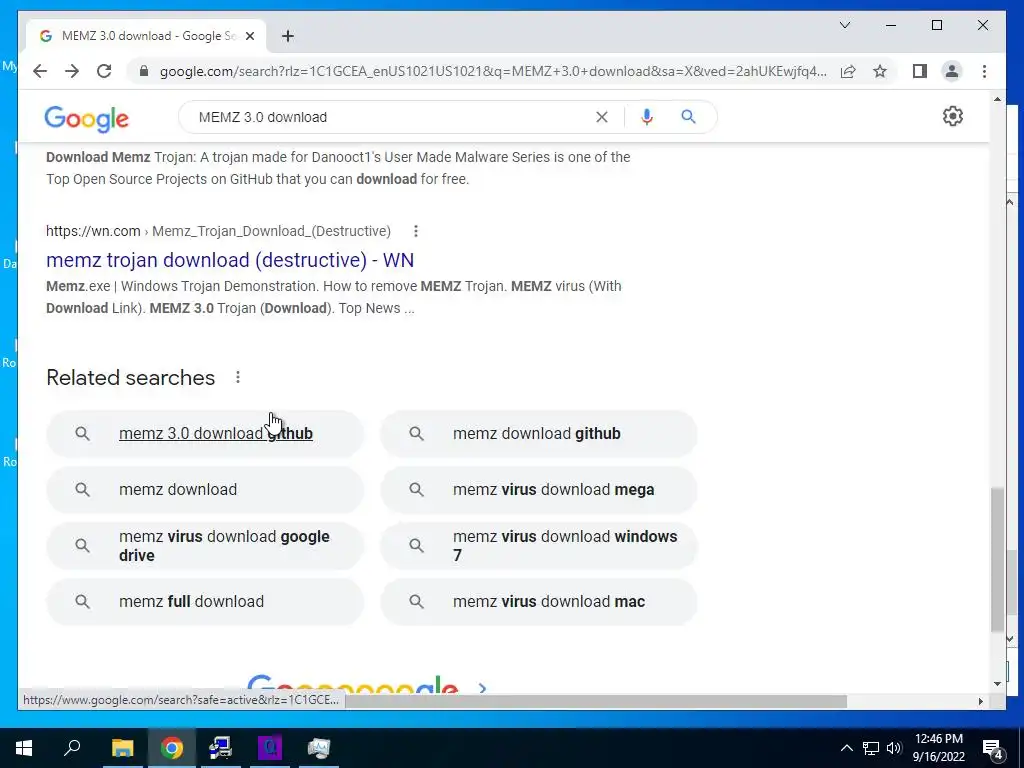Choose memz virus download mac suggestion
This screenshot has height=768, width=1024.
539,601
